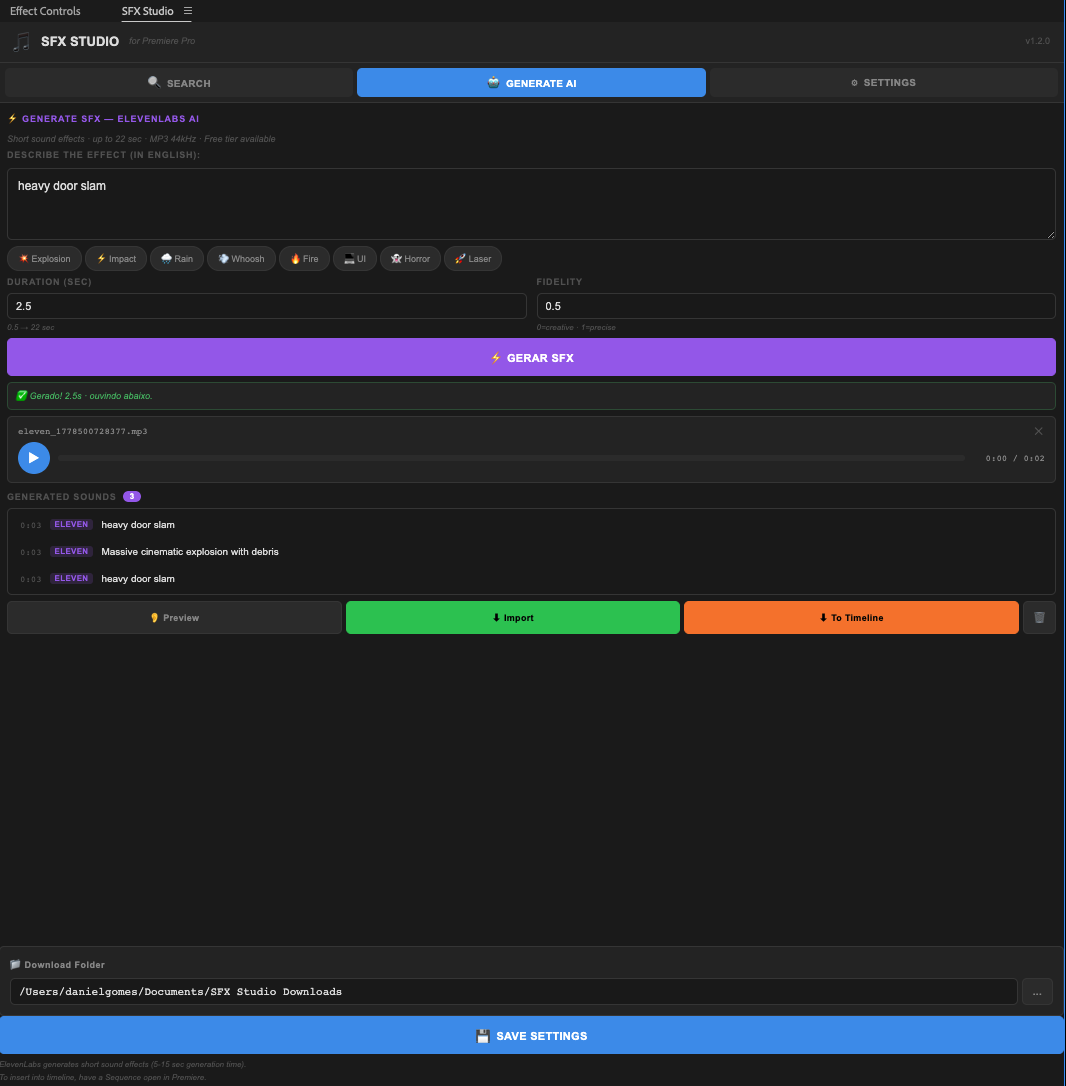Viewport: 1066px width, 1086px height.
Task: Click the Gerar SFX button
Action: click(x=531, y=357)
